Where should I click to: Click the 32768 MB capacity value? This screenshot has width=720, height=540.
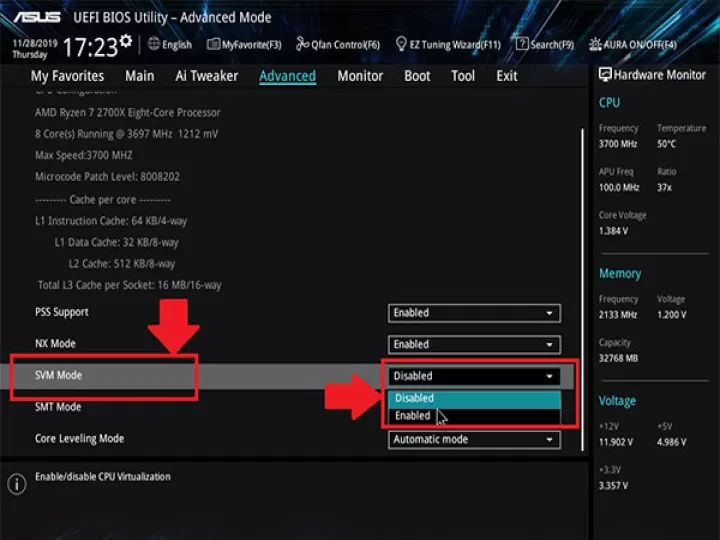618,358
